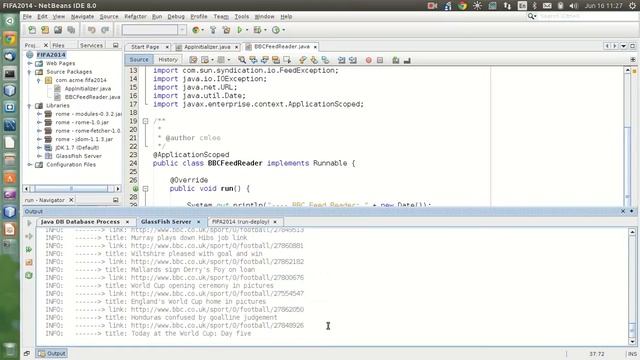Click the Stop Macro Recording icon
Screen dimensions: 640x360
[380, 60]
